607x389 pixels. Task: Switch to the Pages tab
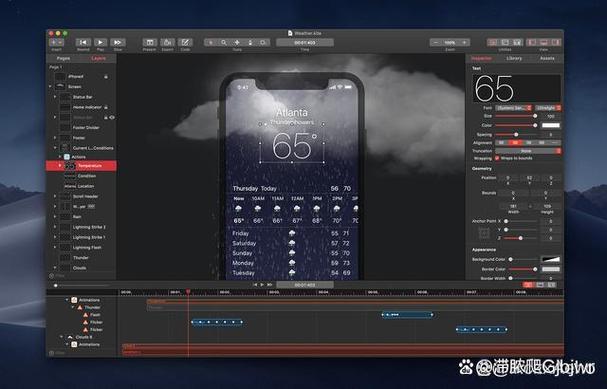coord(63,58)
